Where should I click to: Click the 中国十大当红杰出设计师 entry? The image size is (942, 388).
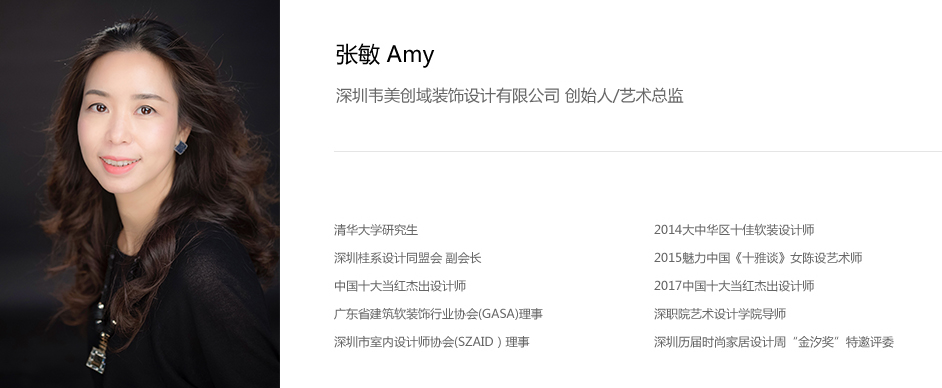(x=400, y=286)
